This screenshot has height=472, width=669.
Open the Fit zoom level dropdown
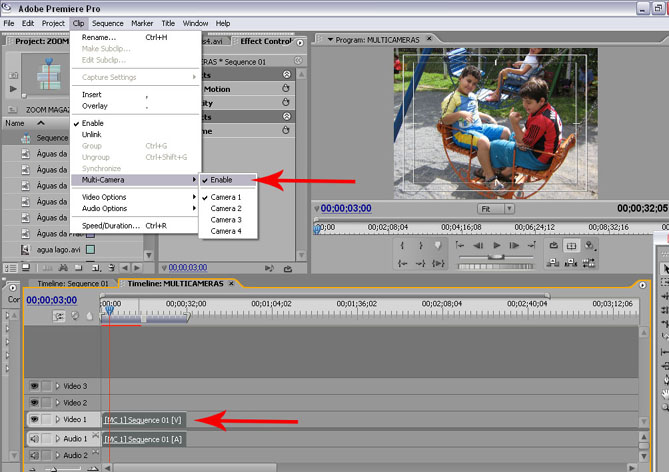tap(497, 210)
